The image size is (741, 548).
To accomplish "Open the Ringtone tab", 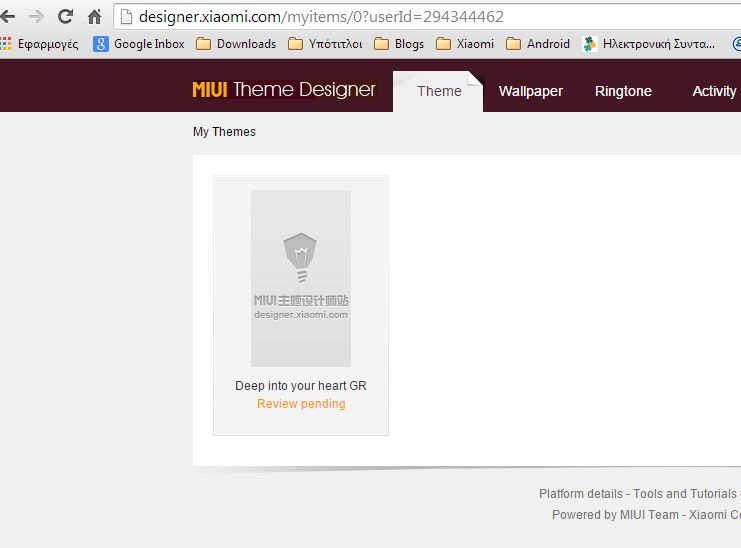I will [x=623, y=91].
